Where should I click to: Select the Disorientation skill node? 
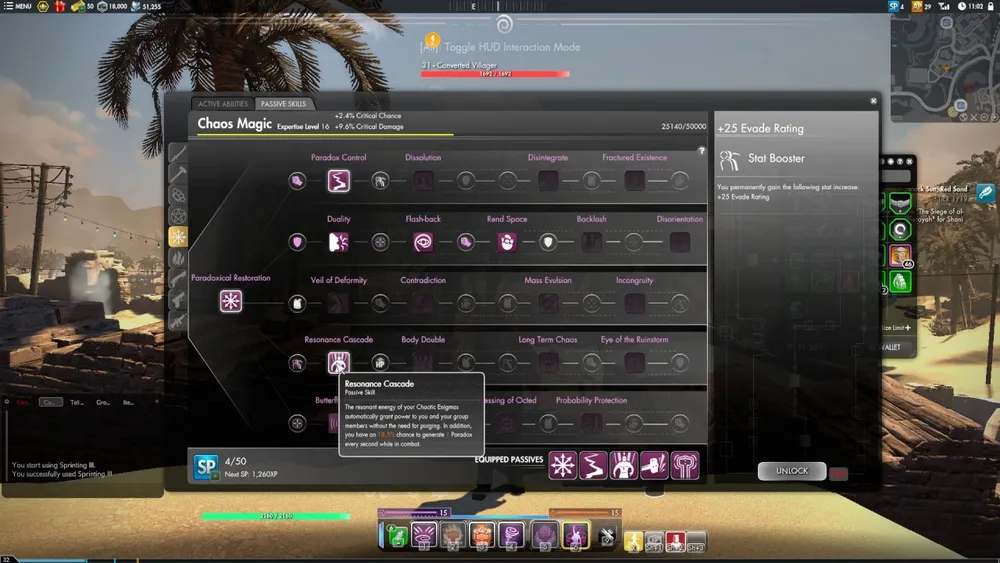[x=680, y=242]
